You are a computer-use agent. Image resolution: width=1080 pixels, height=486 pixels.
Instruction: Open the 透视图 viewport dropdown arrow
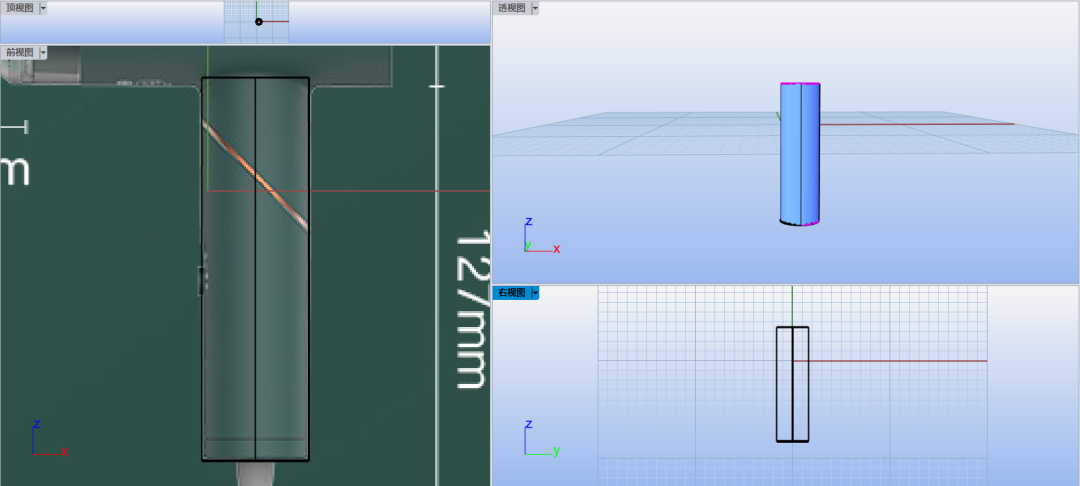point(535,8)
